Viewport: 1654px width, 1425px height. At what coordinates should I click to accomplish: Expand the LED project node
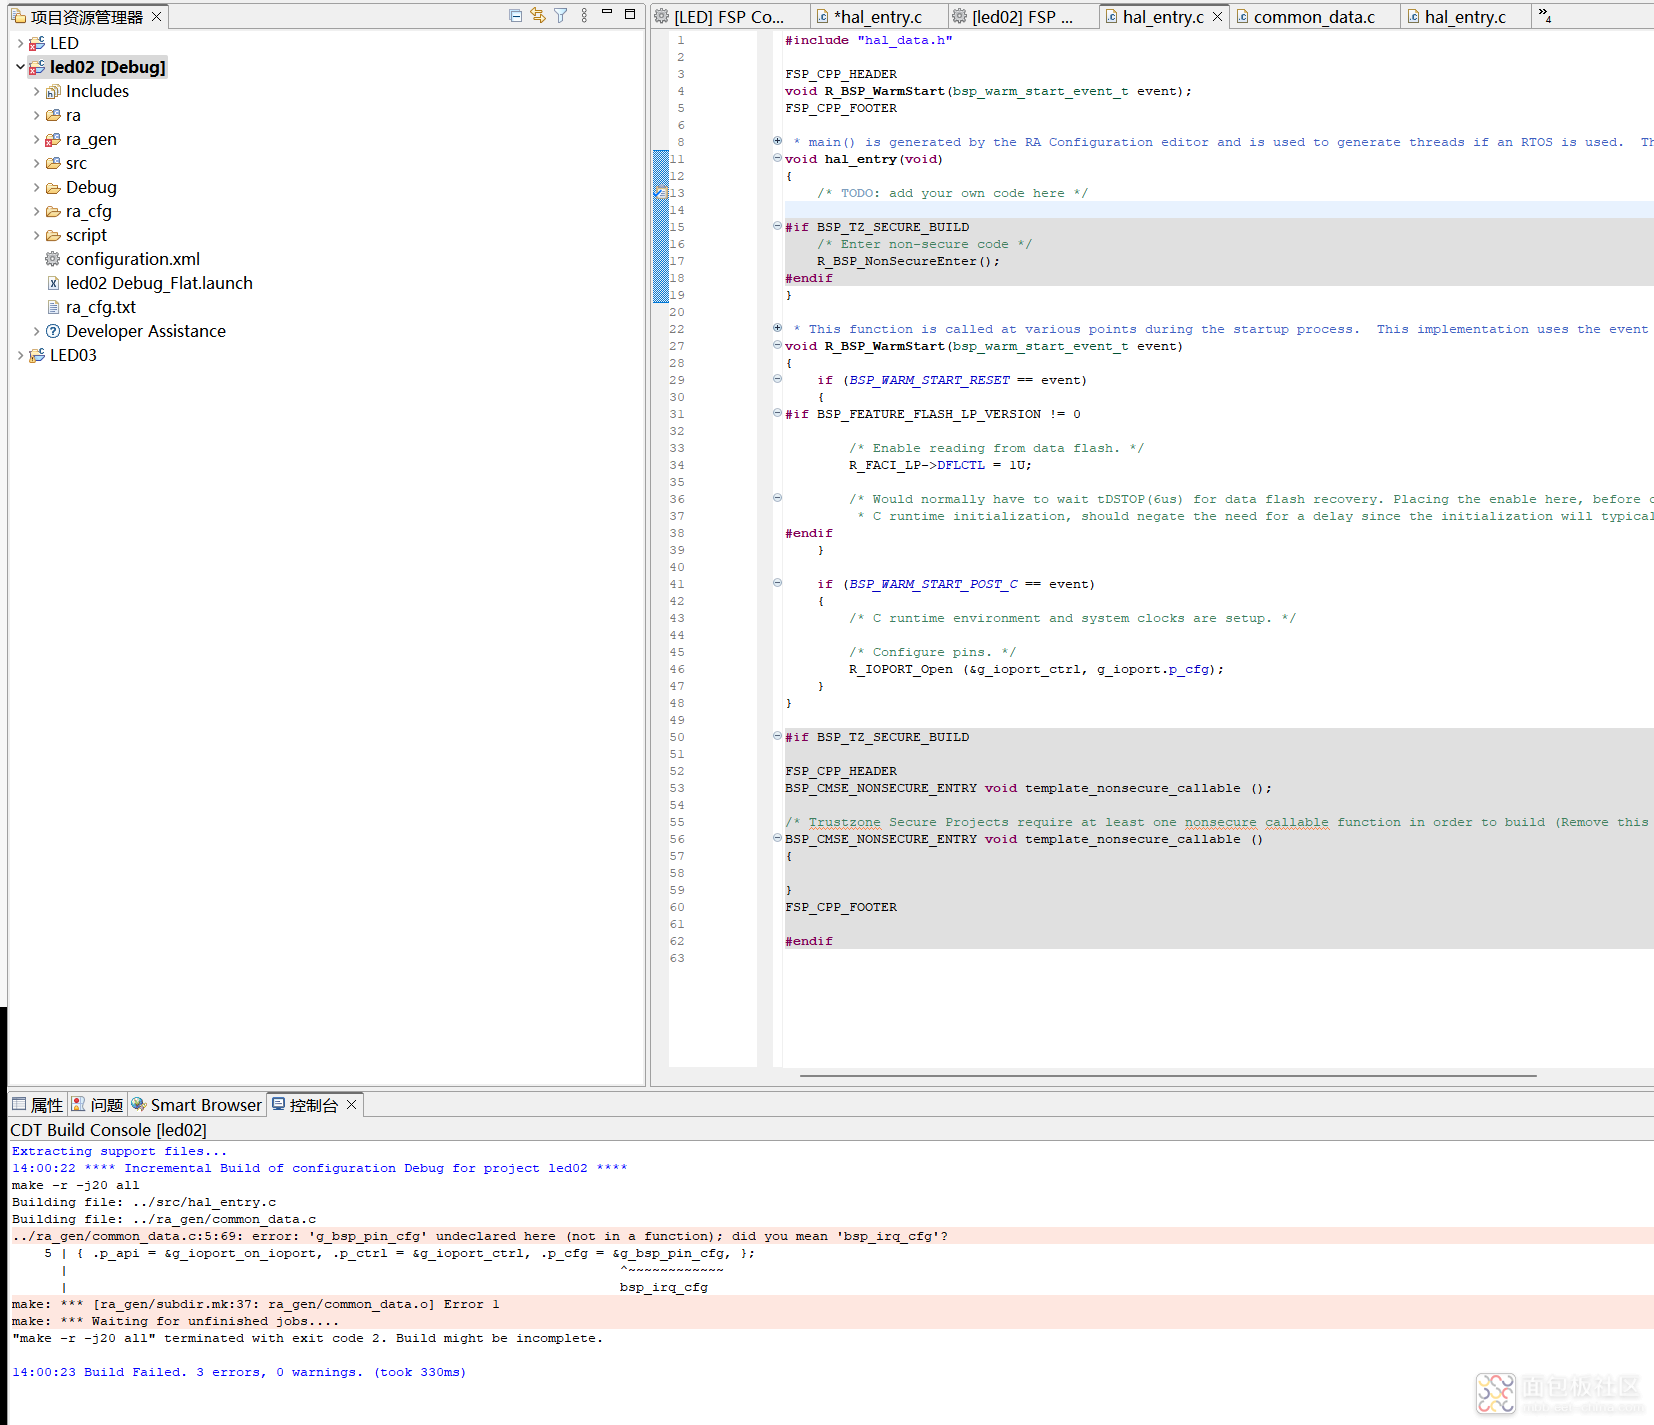[20, 43]
